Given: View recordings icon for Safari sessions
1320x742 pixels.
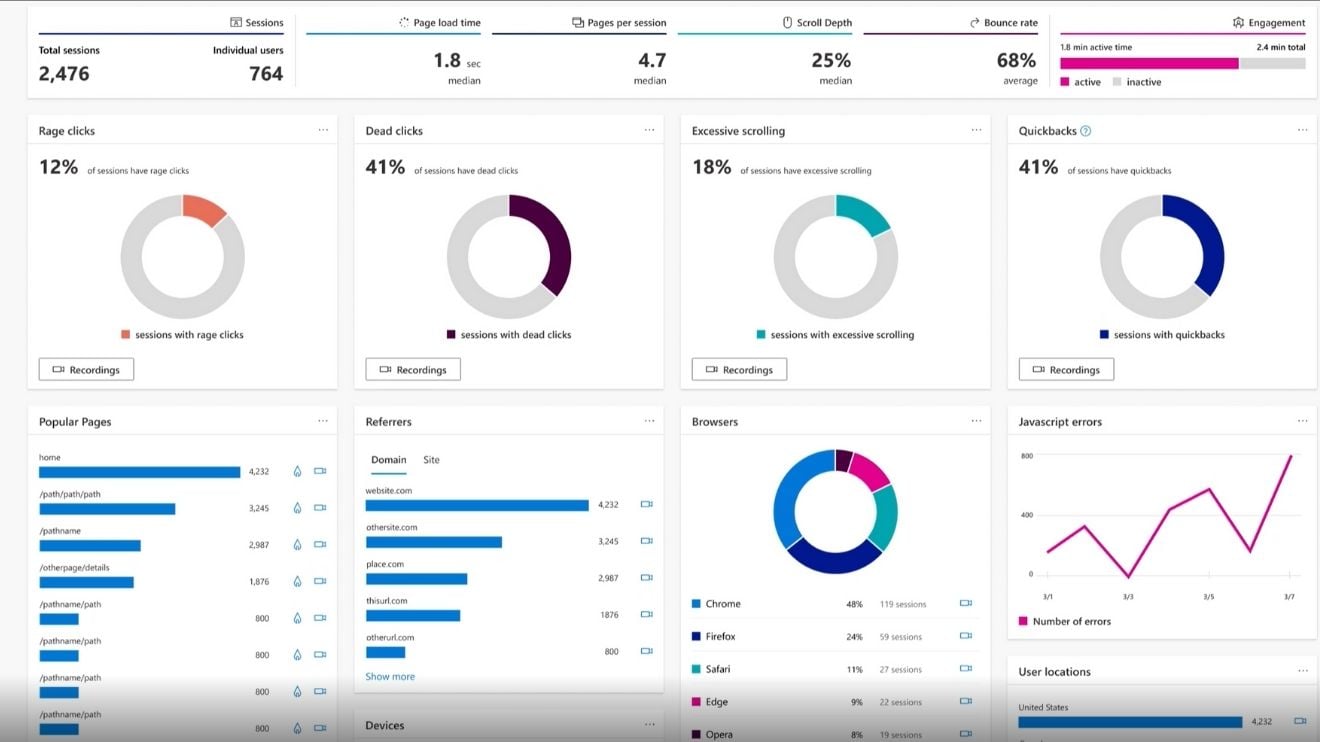Looking at the screenshot, I should tap(966, 669).
